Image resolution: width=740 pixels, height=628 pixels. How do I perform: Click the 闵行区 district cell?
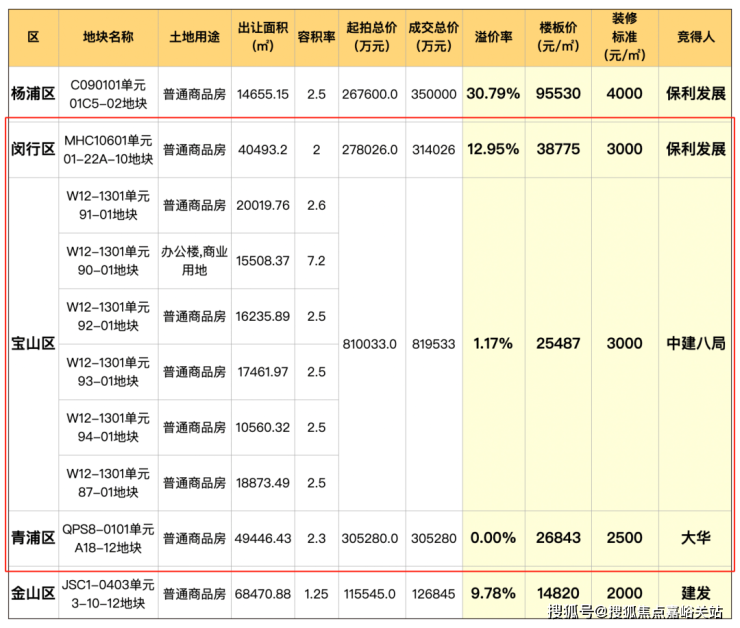[x=32, y=149]
